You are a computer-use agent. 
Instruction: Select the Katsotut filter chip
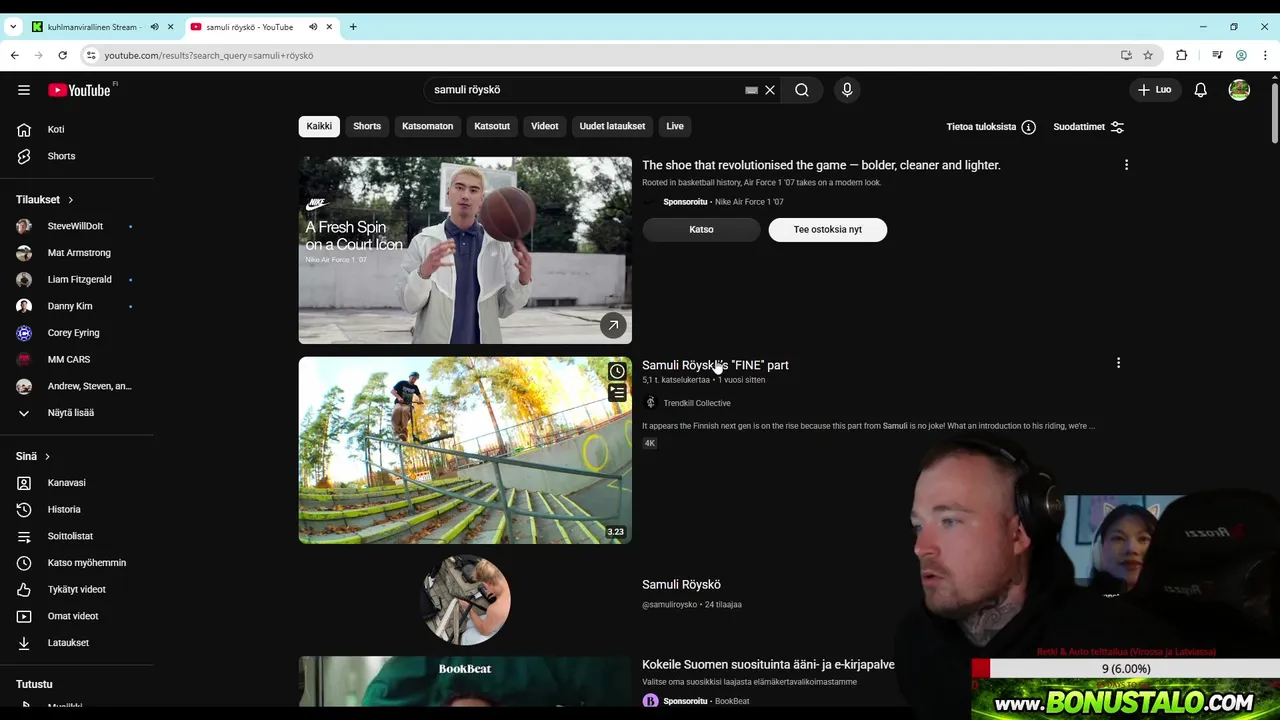(x=492, y=126)
